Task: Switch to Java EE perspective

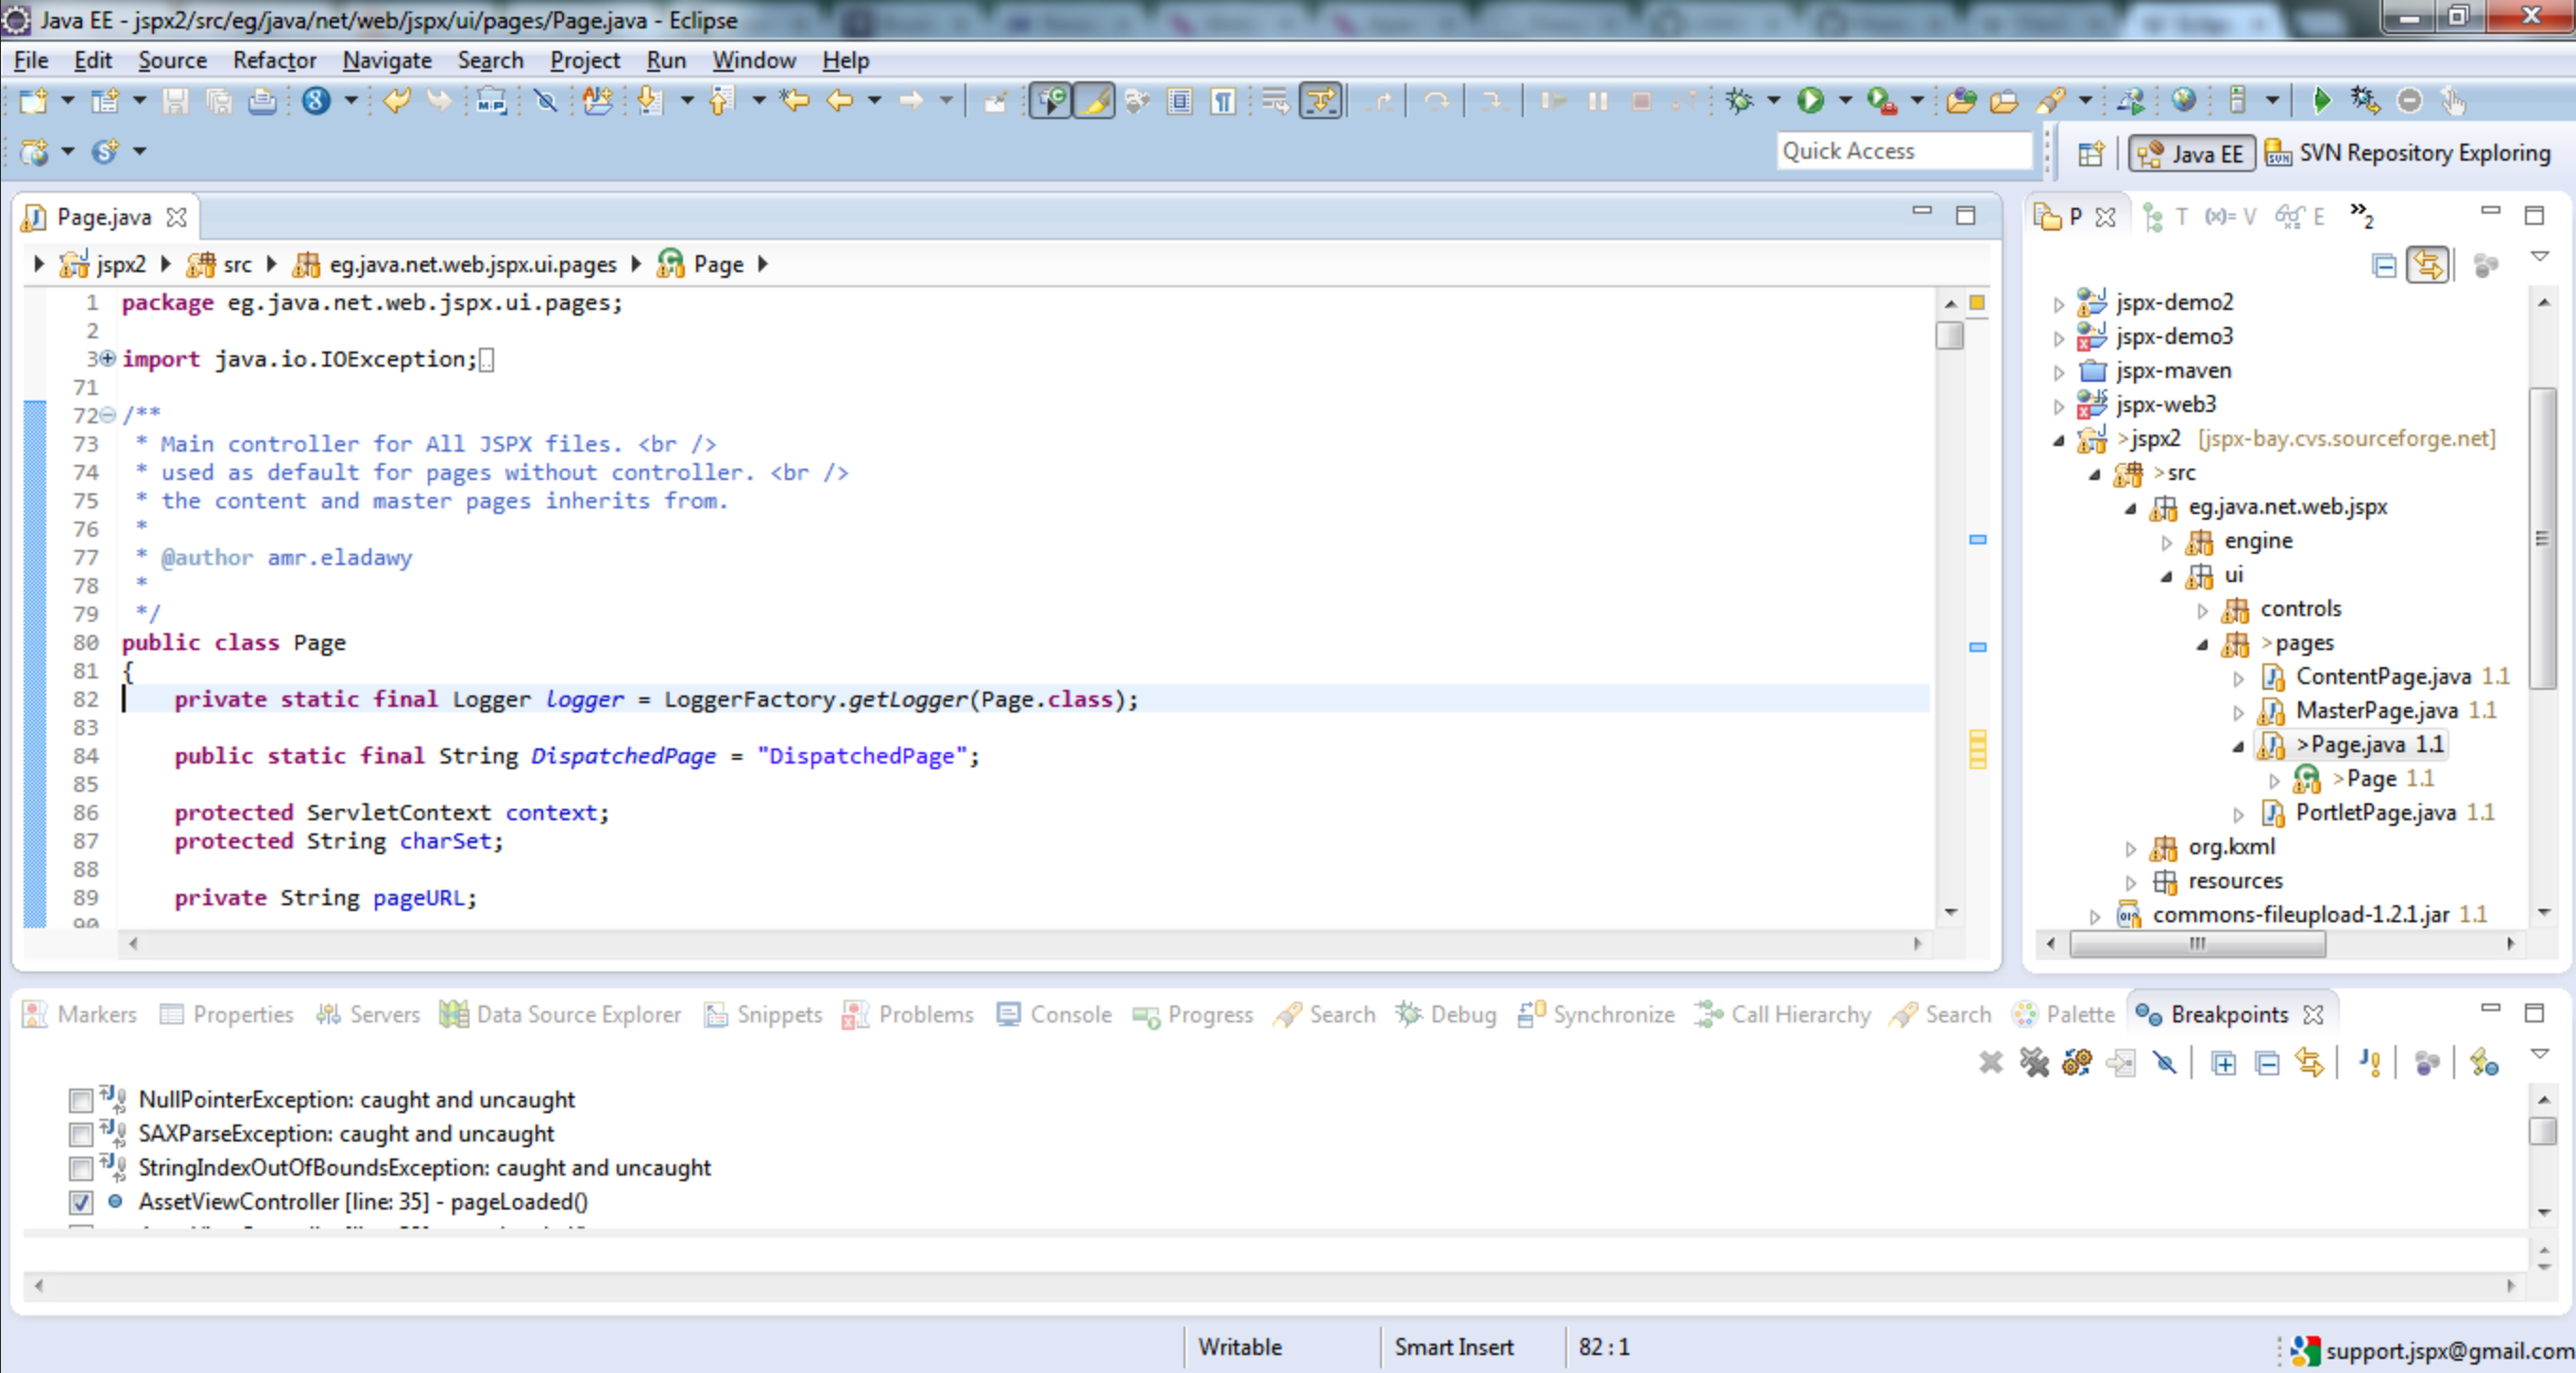Action: click(x=2192, y=153)
